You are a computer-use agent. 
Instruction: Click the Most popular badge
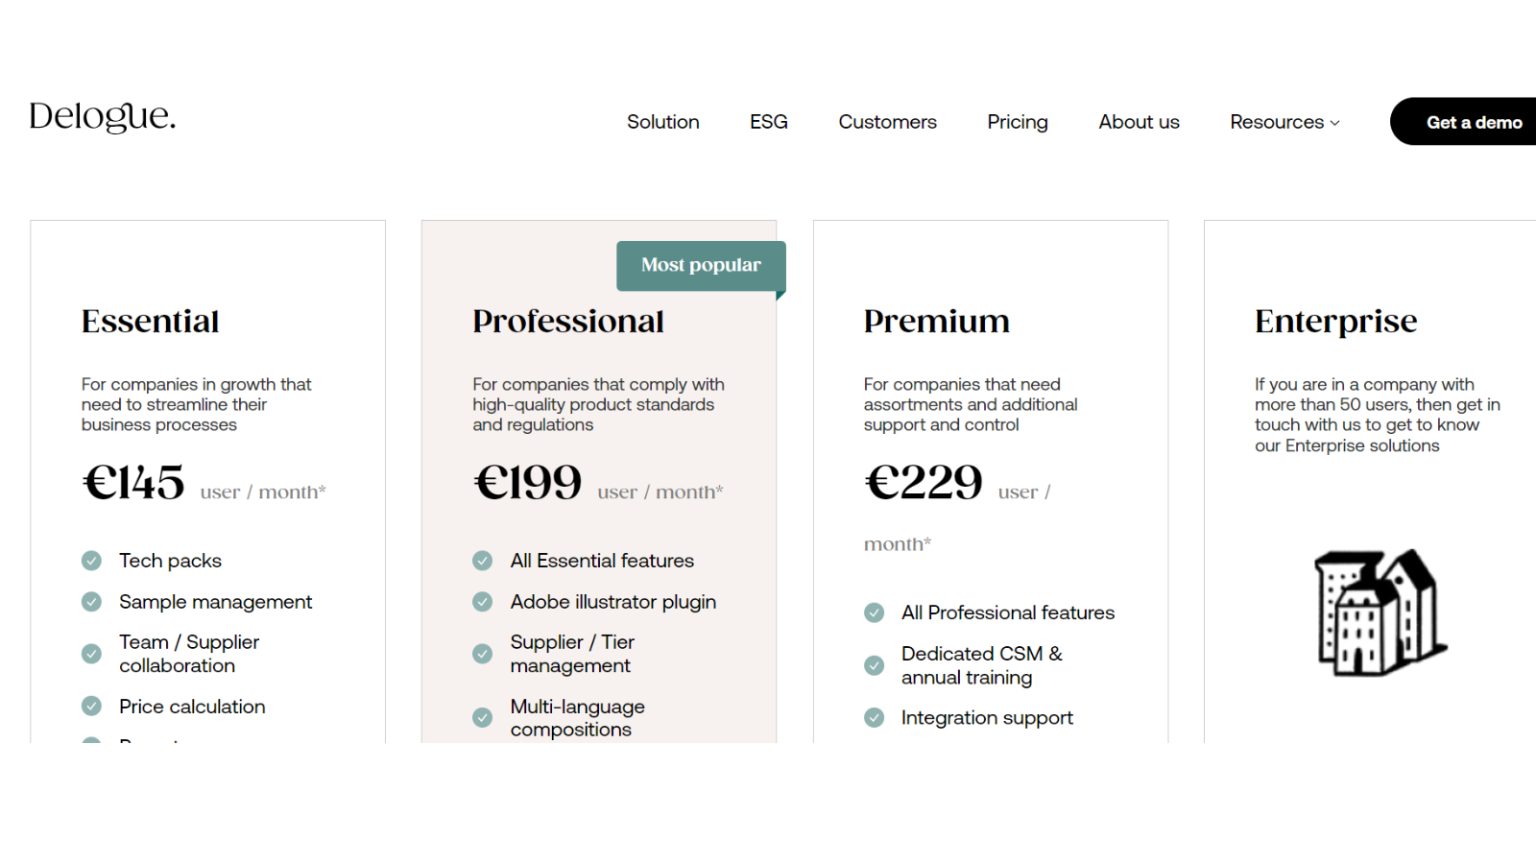click(x=700, y=265)
